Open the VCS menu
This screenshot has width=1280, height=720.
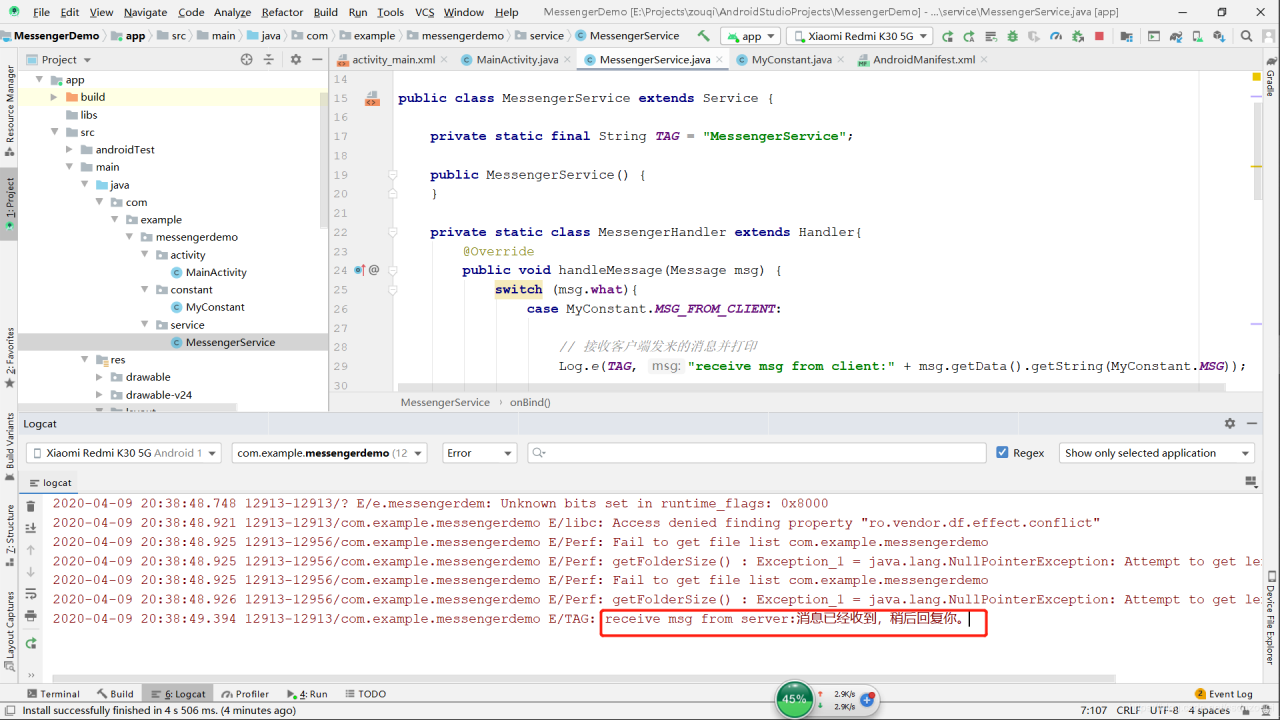point(424,12)
